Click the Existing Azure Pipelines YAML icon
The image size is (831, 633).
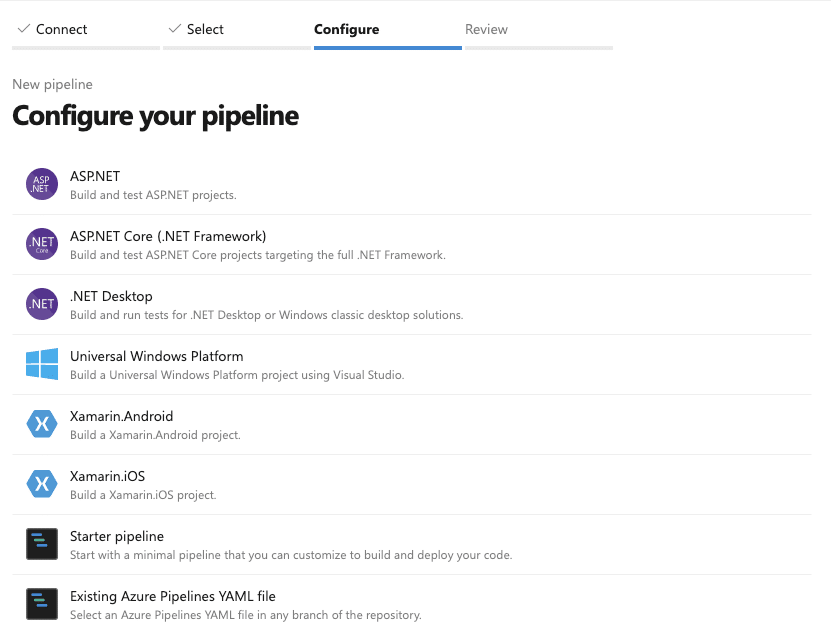(x=42, y=604)
